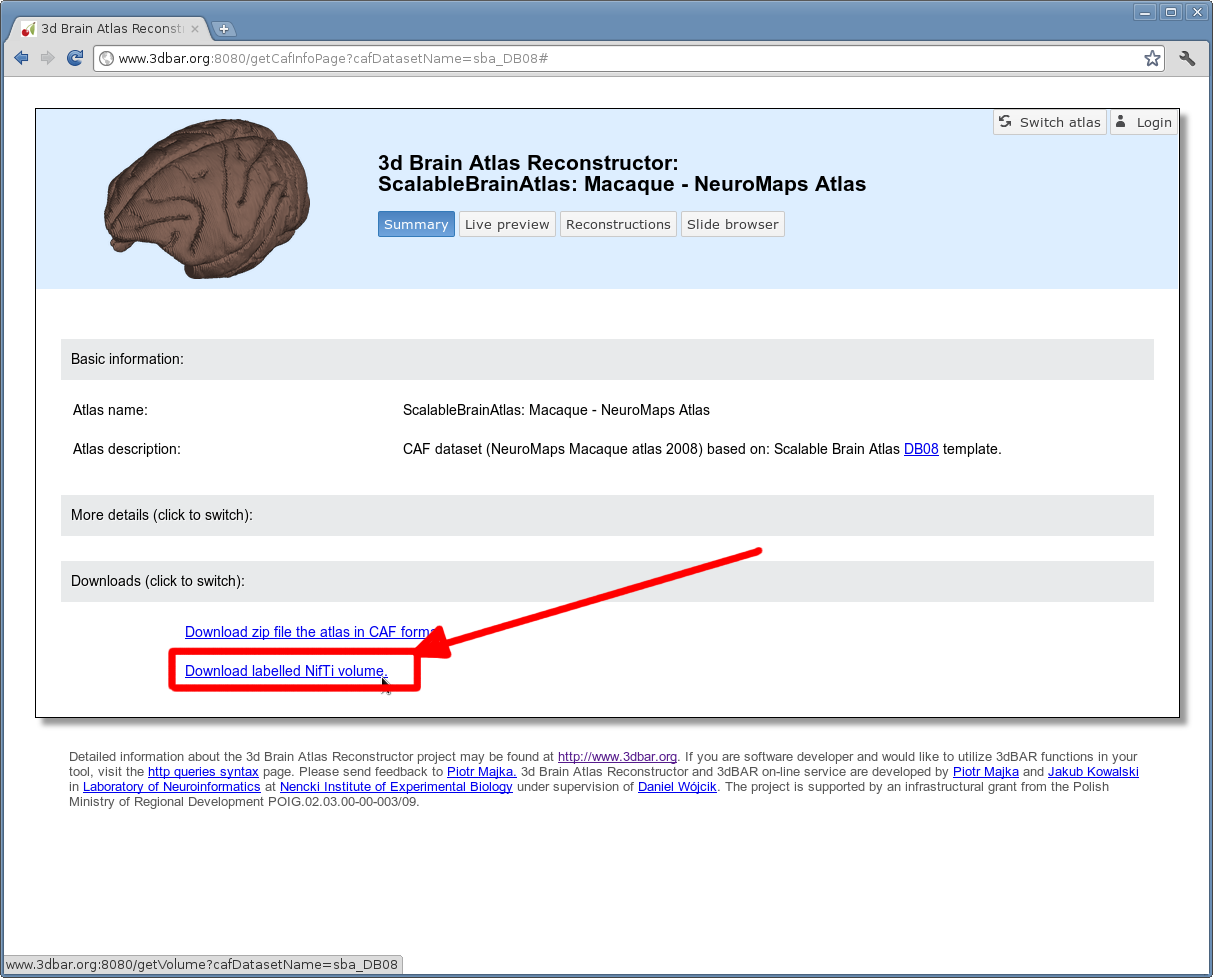1213x978 pixels.
Task: Select the Summary tab
Action: (x=416, y=224)
